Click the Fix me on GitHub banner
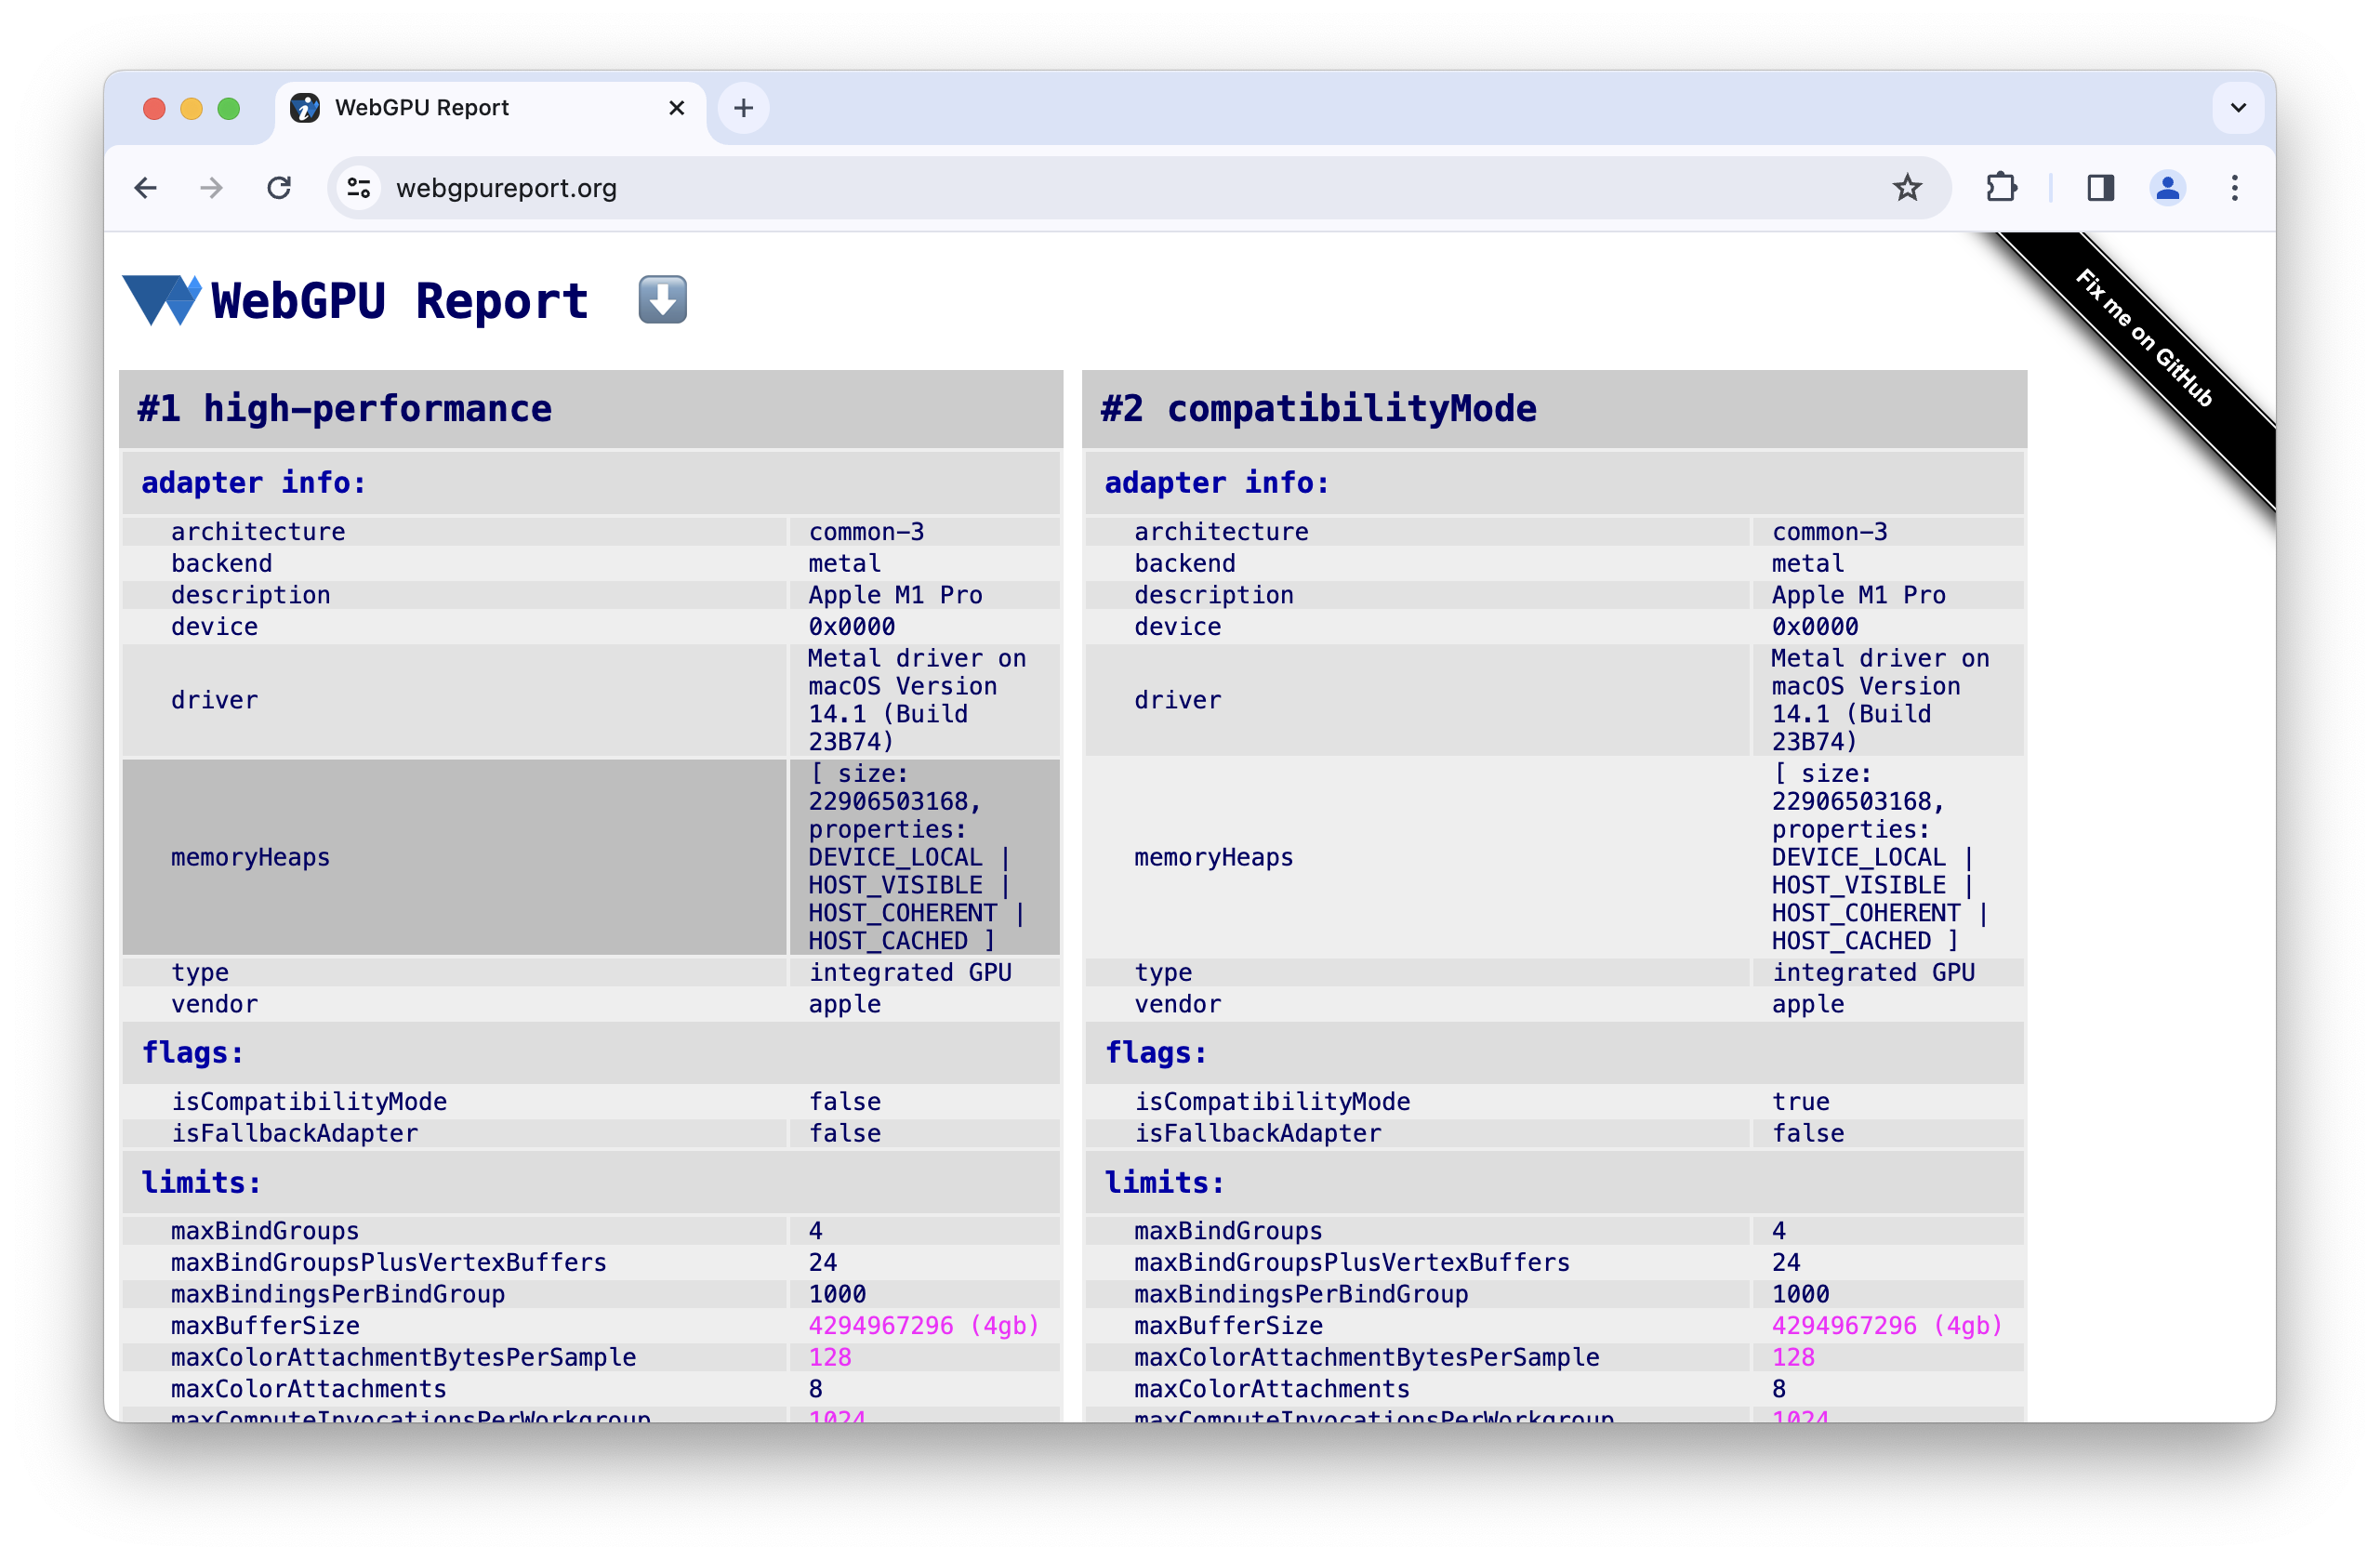The width and height of the screenshot is (2380, 1560). tap(2141, 339)
